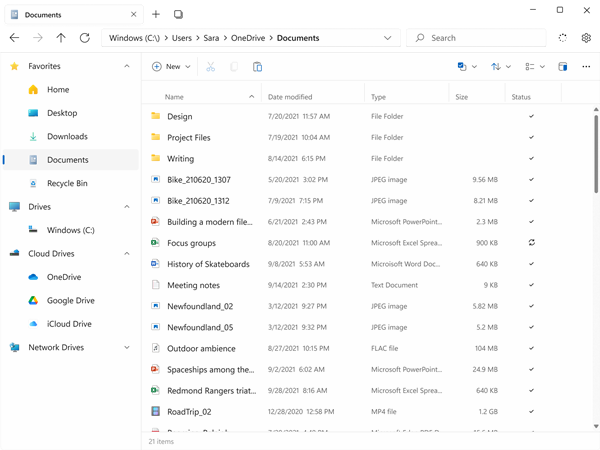Collapse the Favorites section

pos(126,66)
